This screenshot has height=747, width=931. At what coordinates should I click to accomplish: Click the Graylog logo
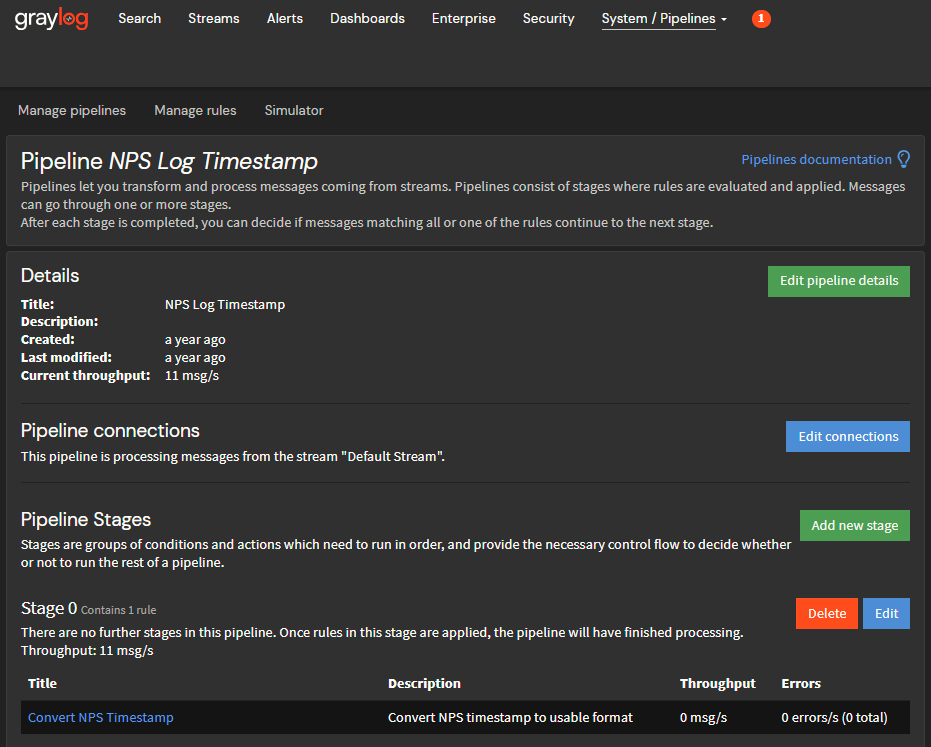point(51,19)
